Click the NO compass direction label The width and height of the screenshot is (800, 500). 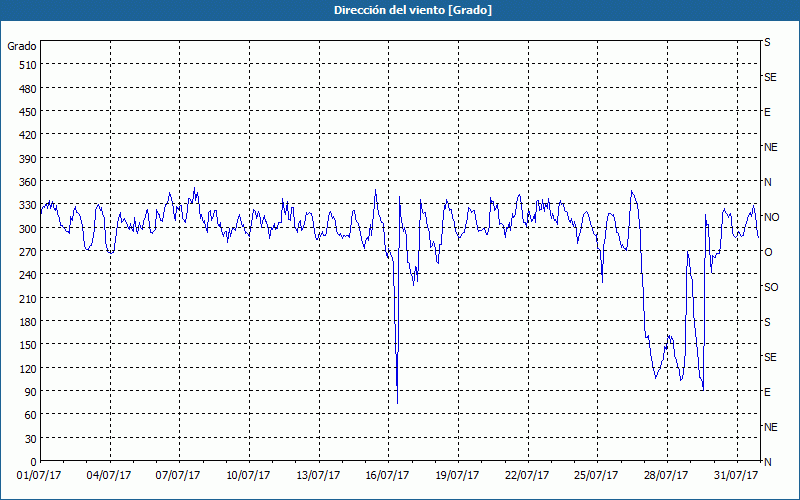coord(771,217)
